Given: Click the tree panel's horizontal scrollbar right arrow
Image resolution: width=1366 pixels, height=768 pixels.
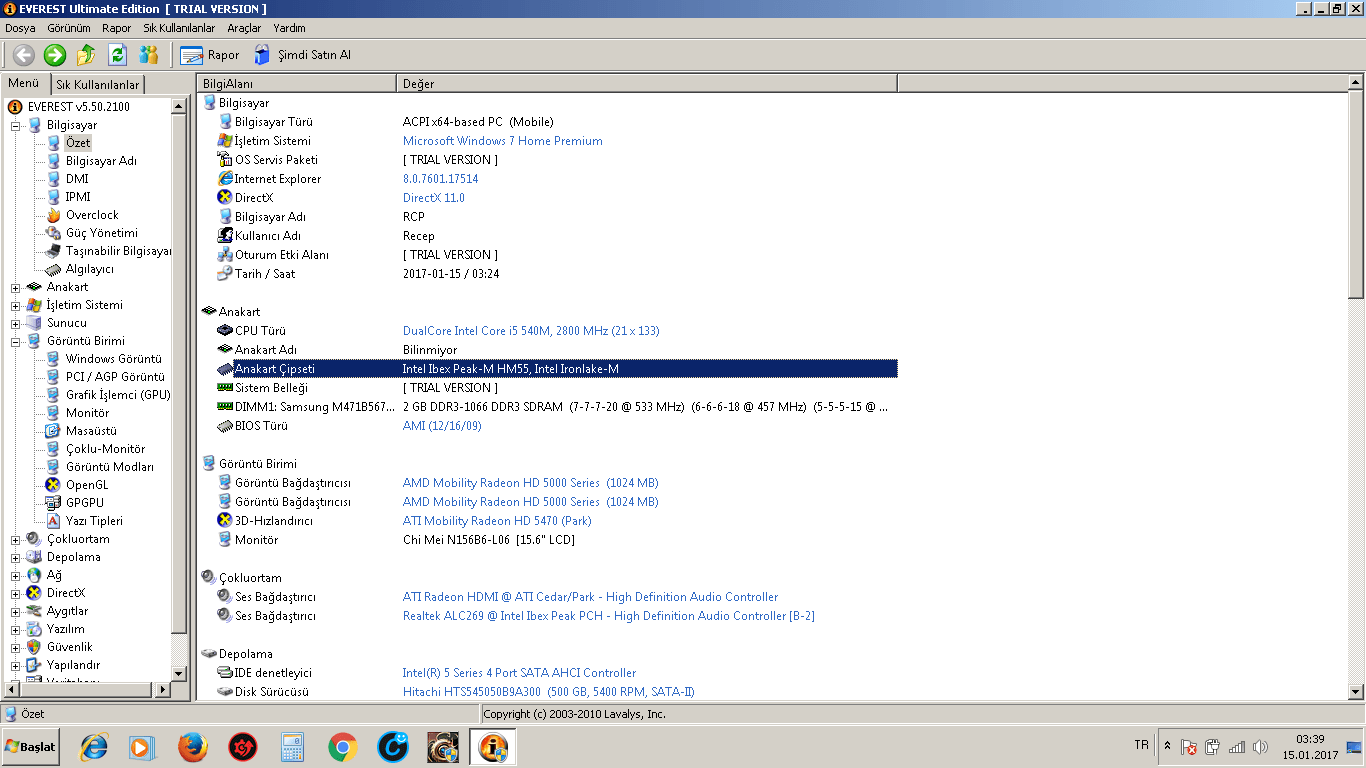Looking at the screenshot, I should click(x=163, y=689).
